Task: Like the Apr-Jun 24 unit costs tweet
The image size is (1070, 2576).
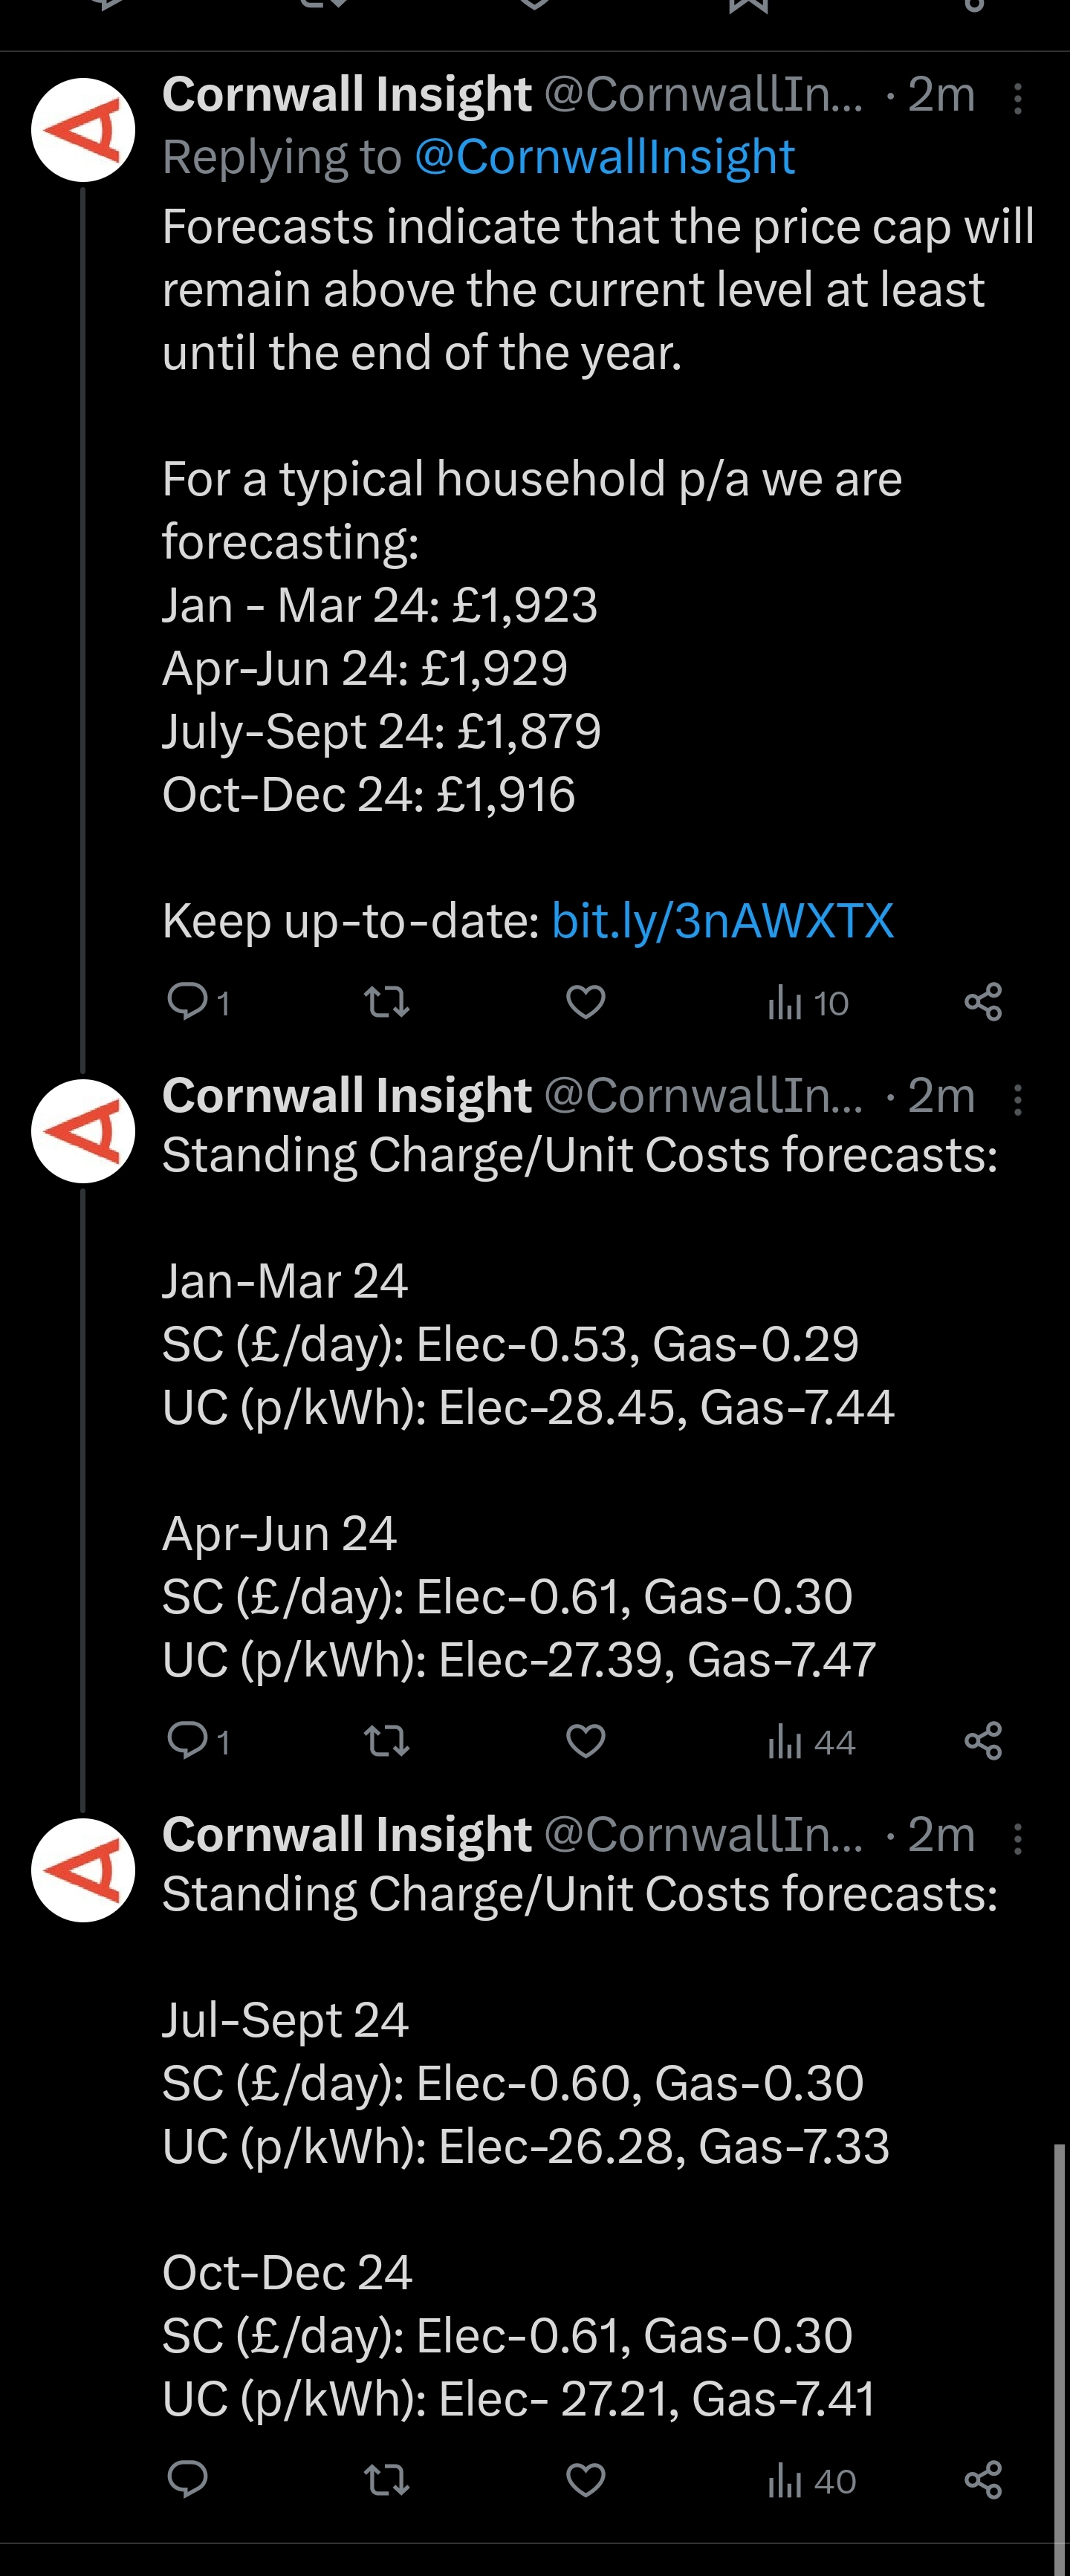Action: tap(586, 1741)
